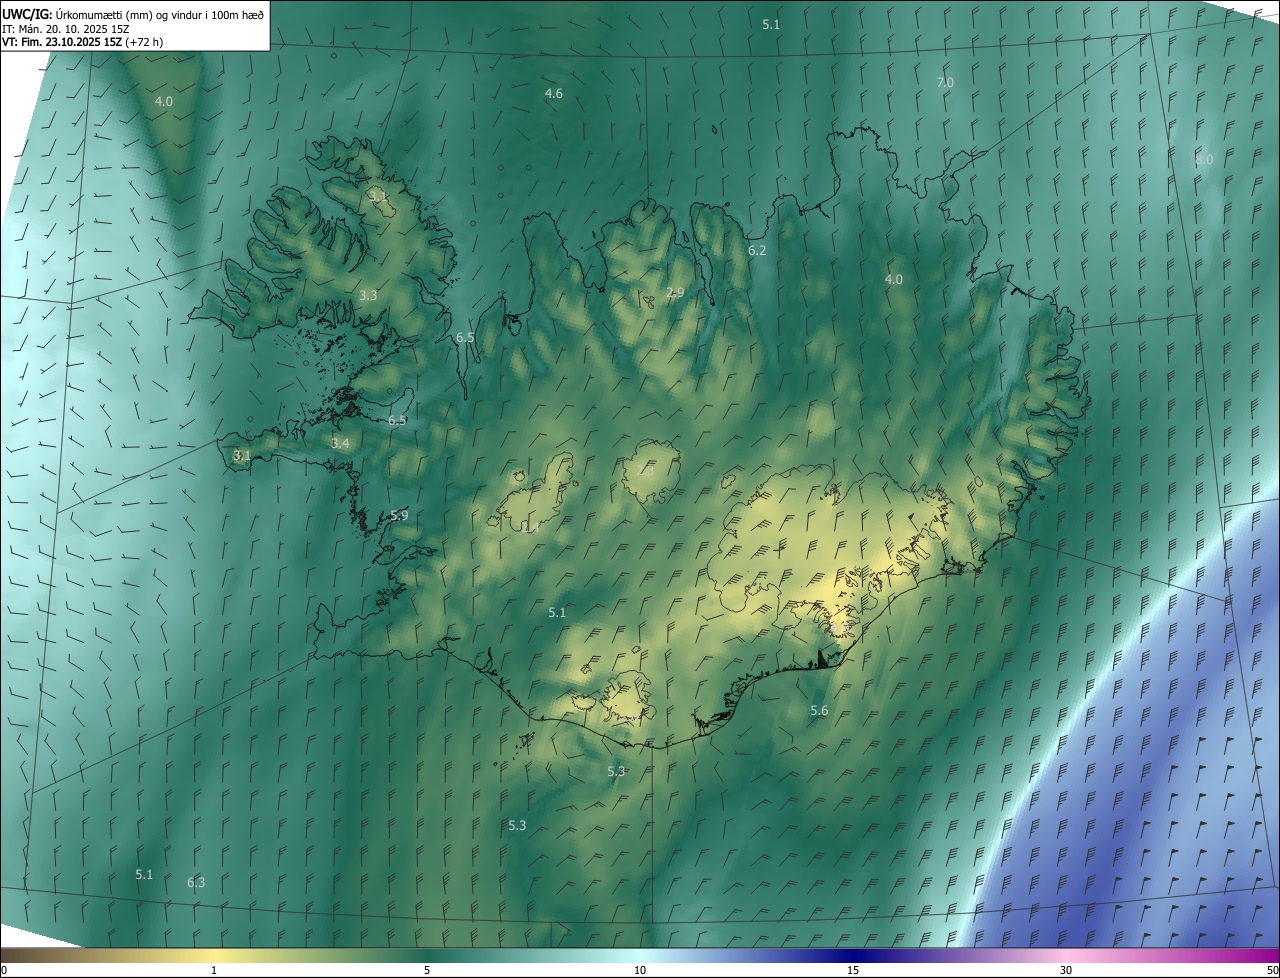Click the 'VT: Fim. 23.10.2025 15Z (+72 h)' line
The height and width of the screenshot is (978, 1280).
[x=83, y=42]
